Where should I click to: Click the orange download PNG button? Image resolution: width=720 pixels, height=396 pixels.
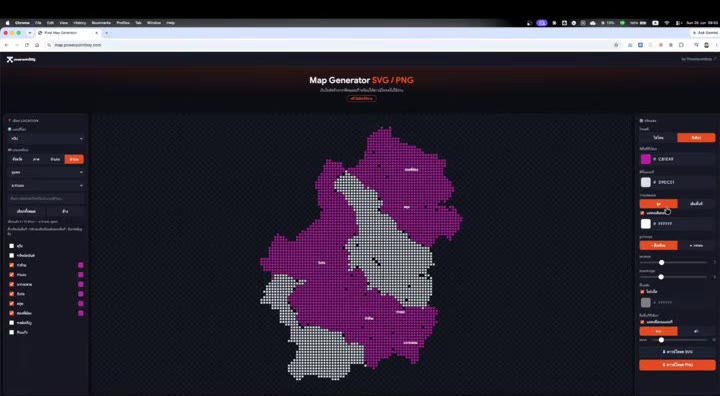click(x=677, y=365)
